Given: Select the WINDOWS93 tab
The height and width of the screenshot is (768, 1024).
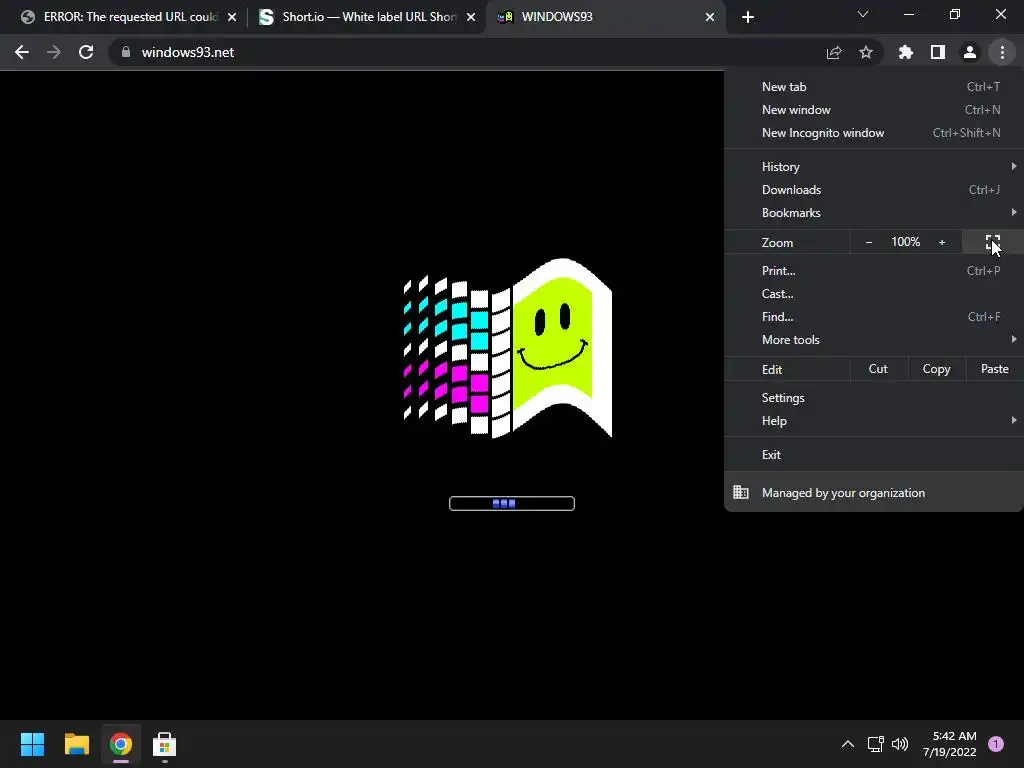Looking at the screenshot, I should tap(605, 17).
